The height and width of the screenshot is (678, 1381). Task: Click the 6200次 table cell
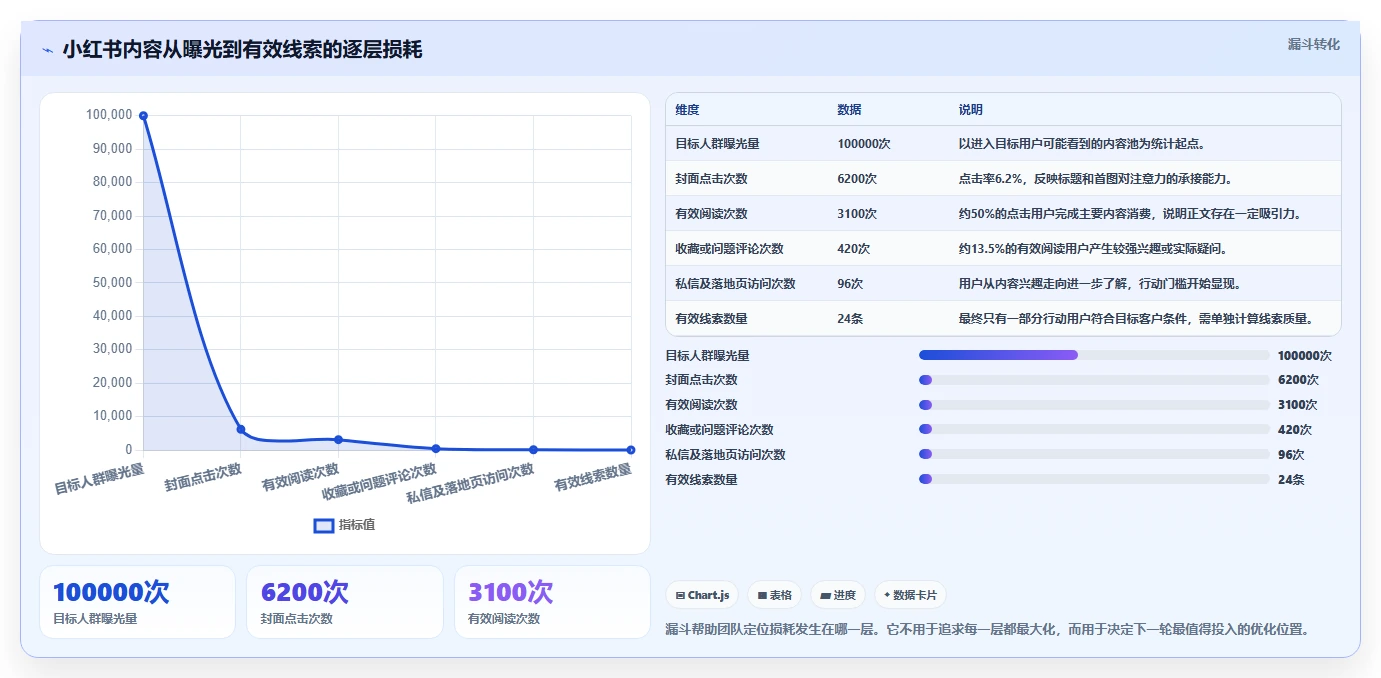tap(857, 179)
